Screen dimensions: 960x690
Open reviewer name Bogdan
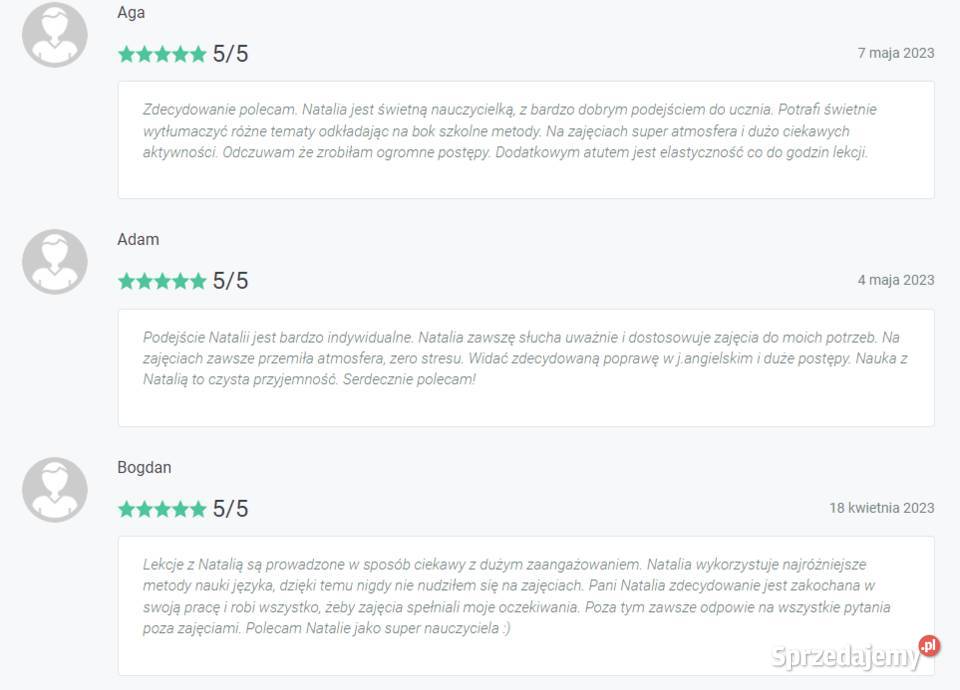pyautogui.click(x=144, y=467)
